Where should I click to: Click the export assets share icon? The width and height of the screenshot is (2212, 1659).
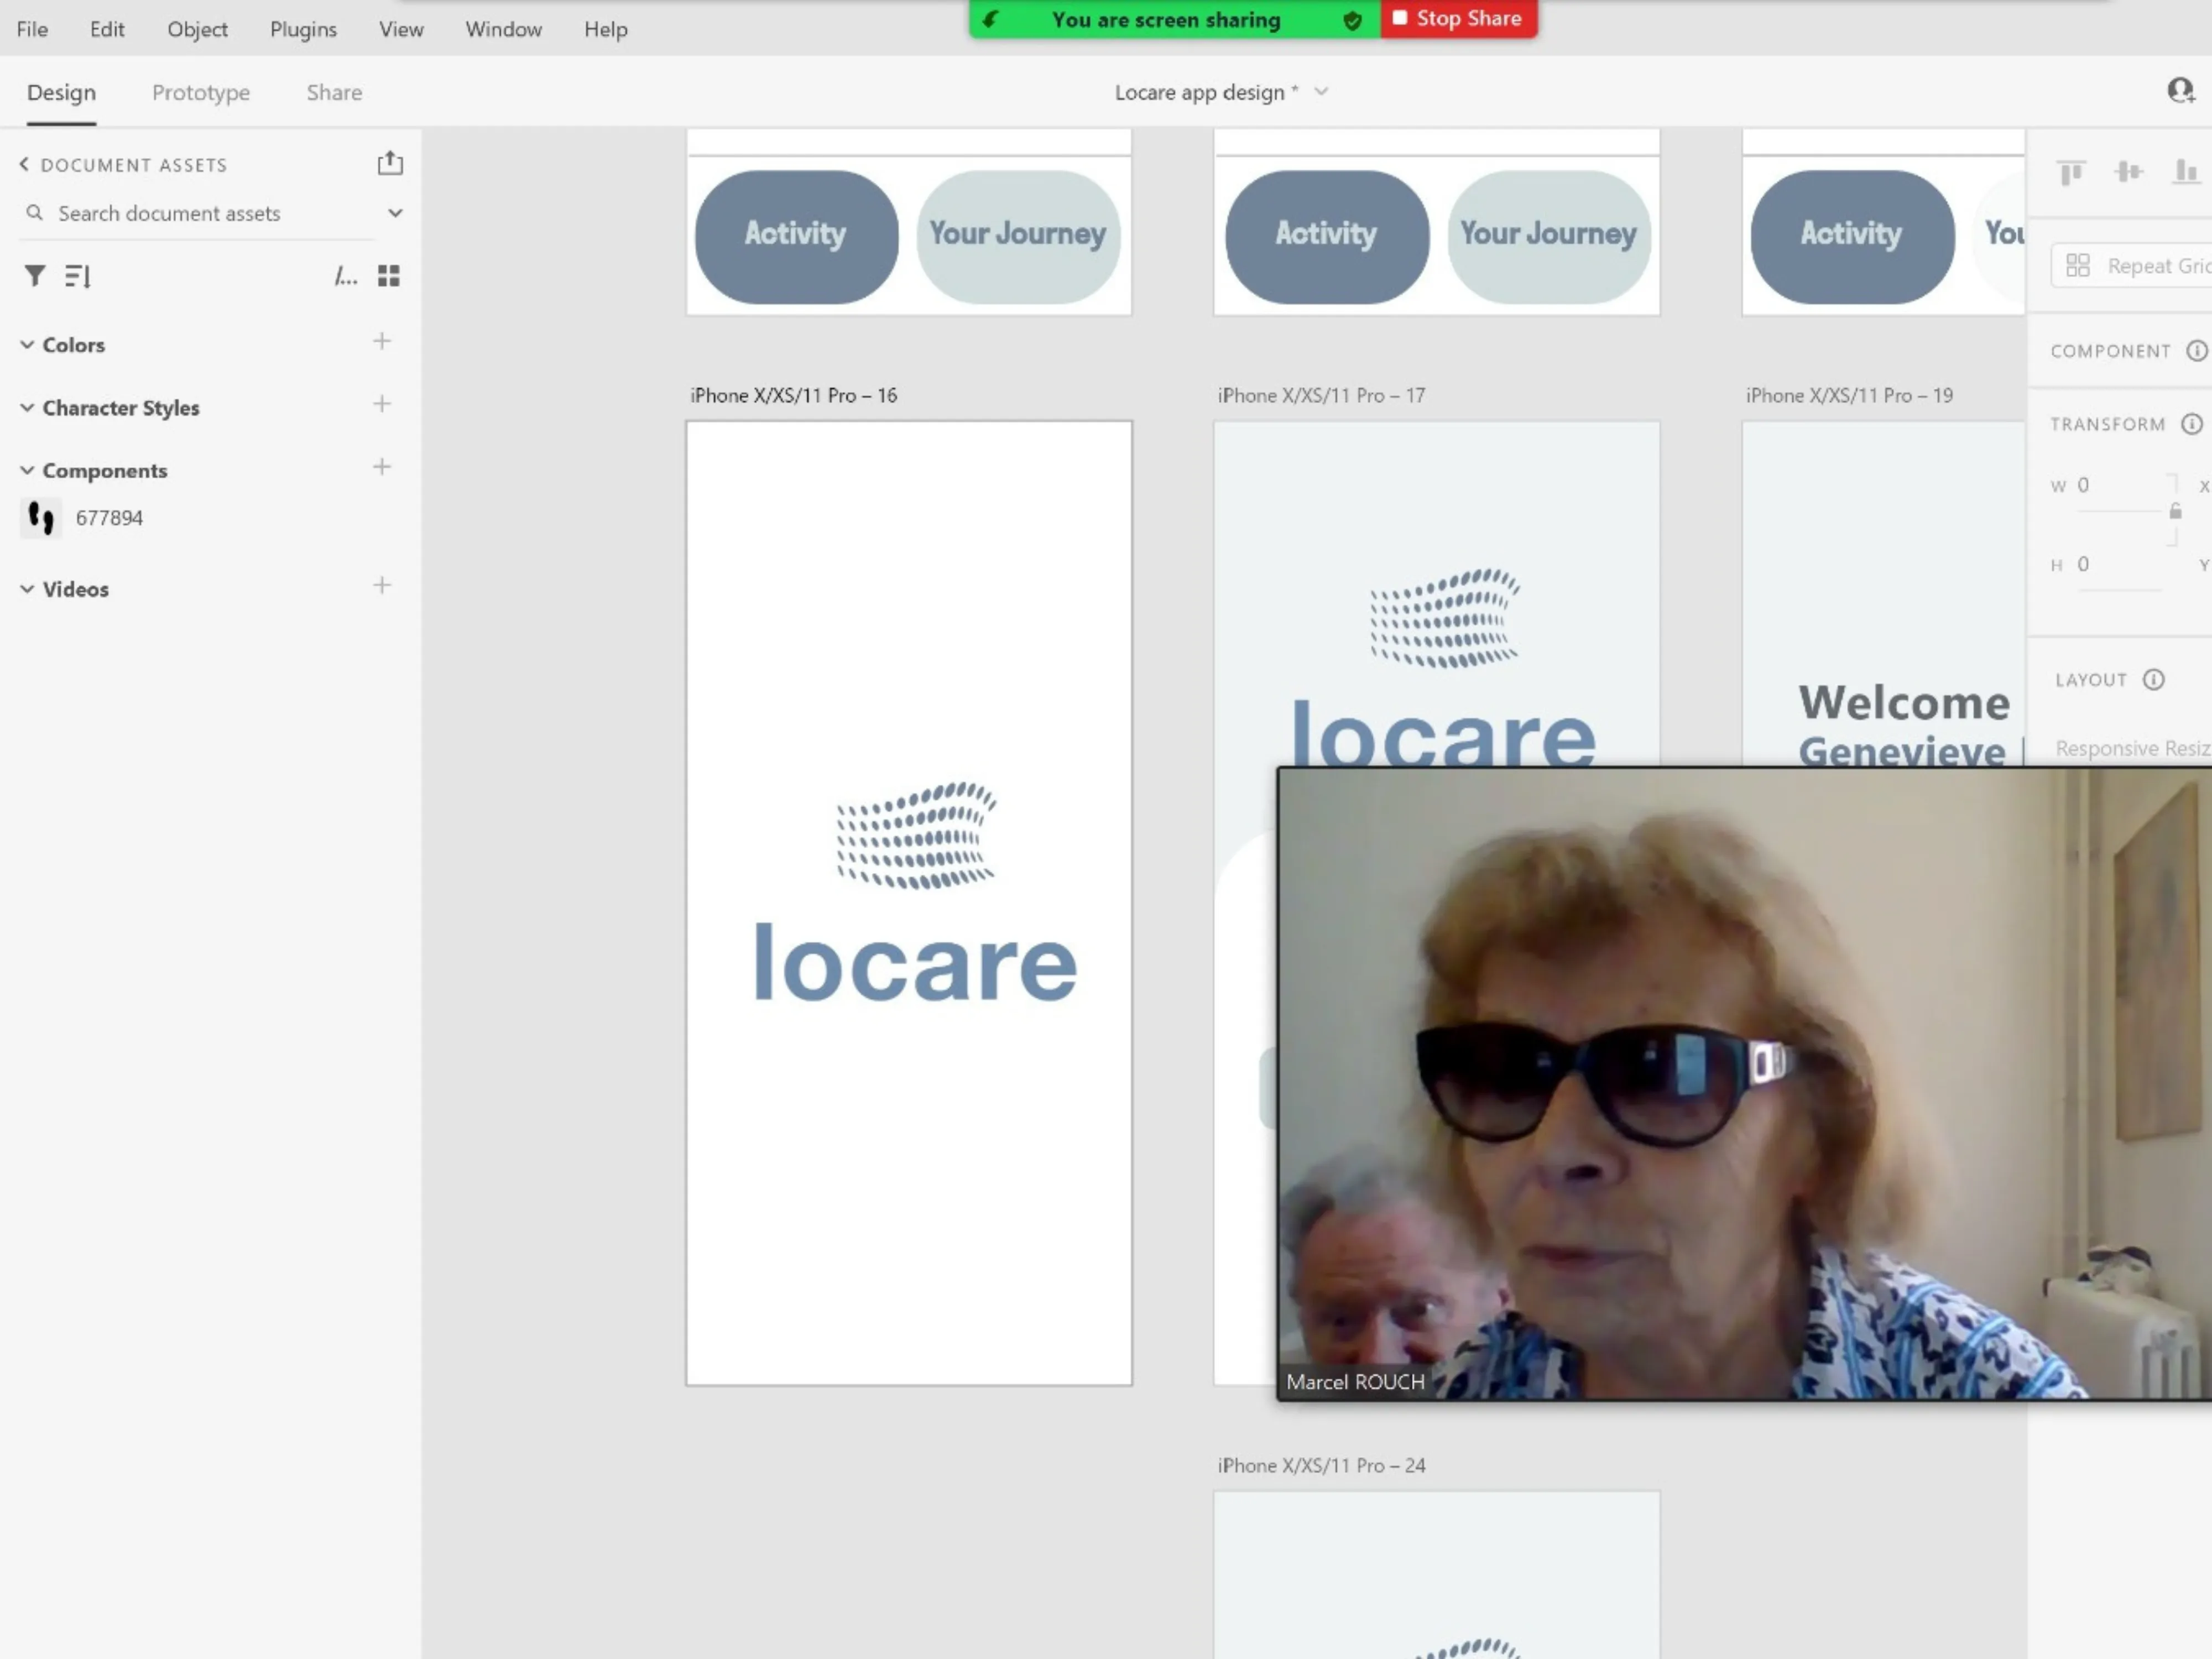390,163
